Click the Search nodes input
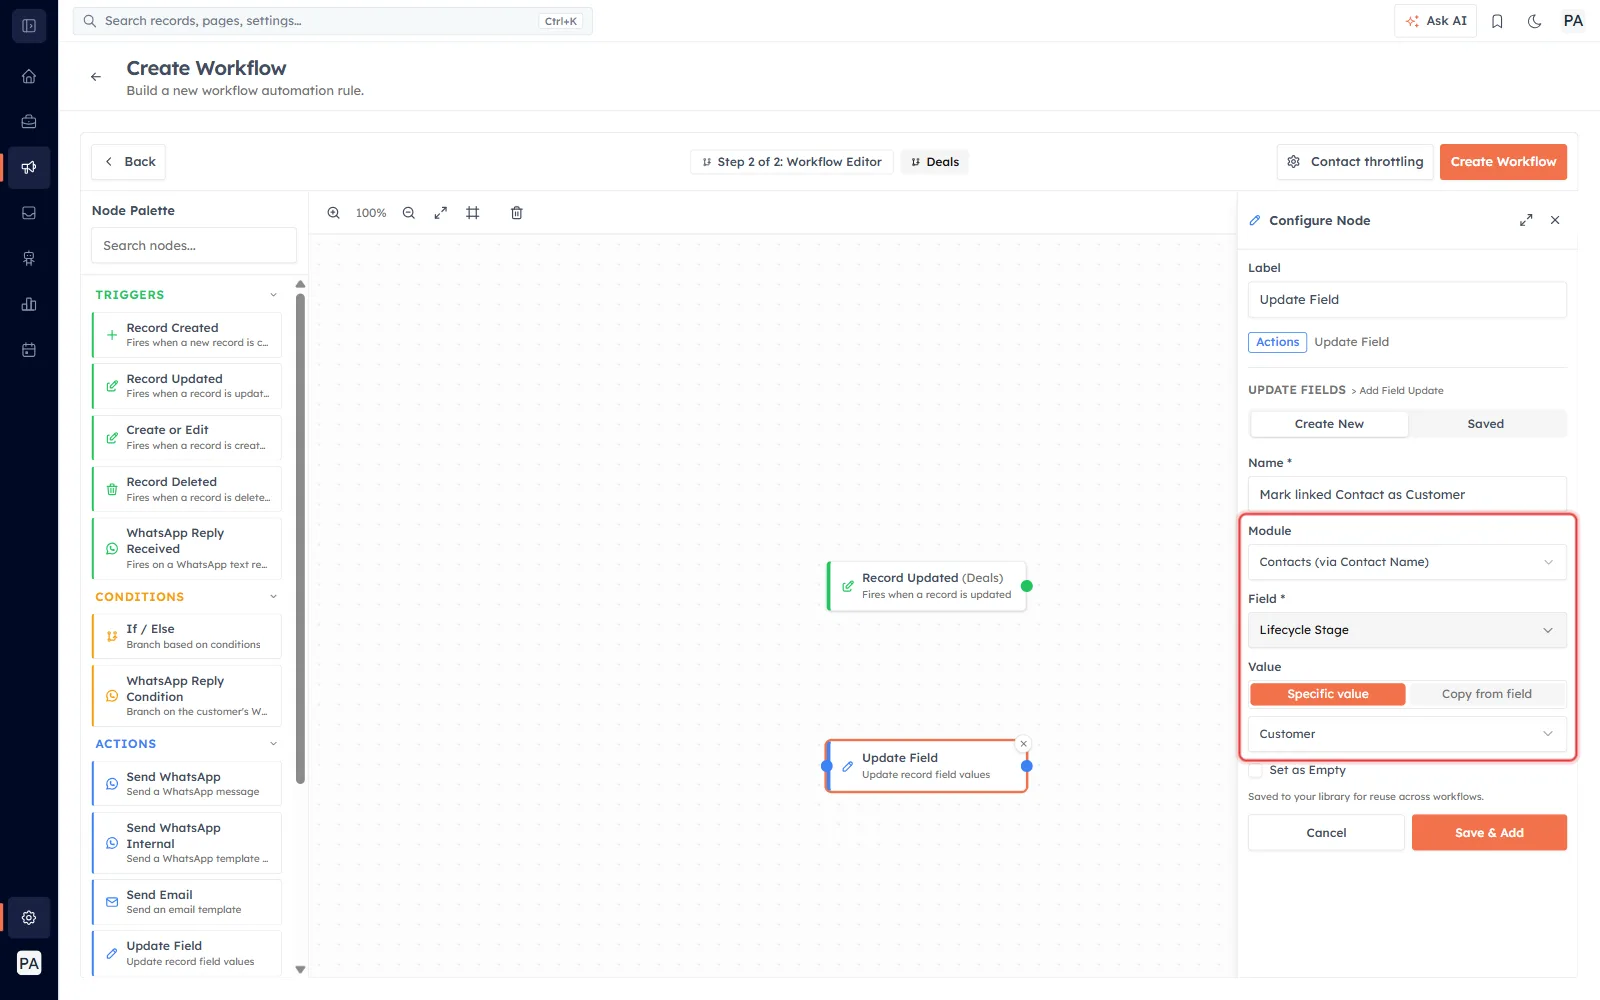The image size is (1600, 1000). (x=194, y=246)
